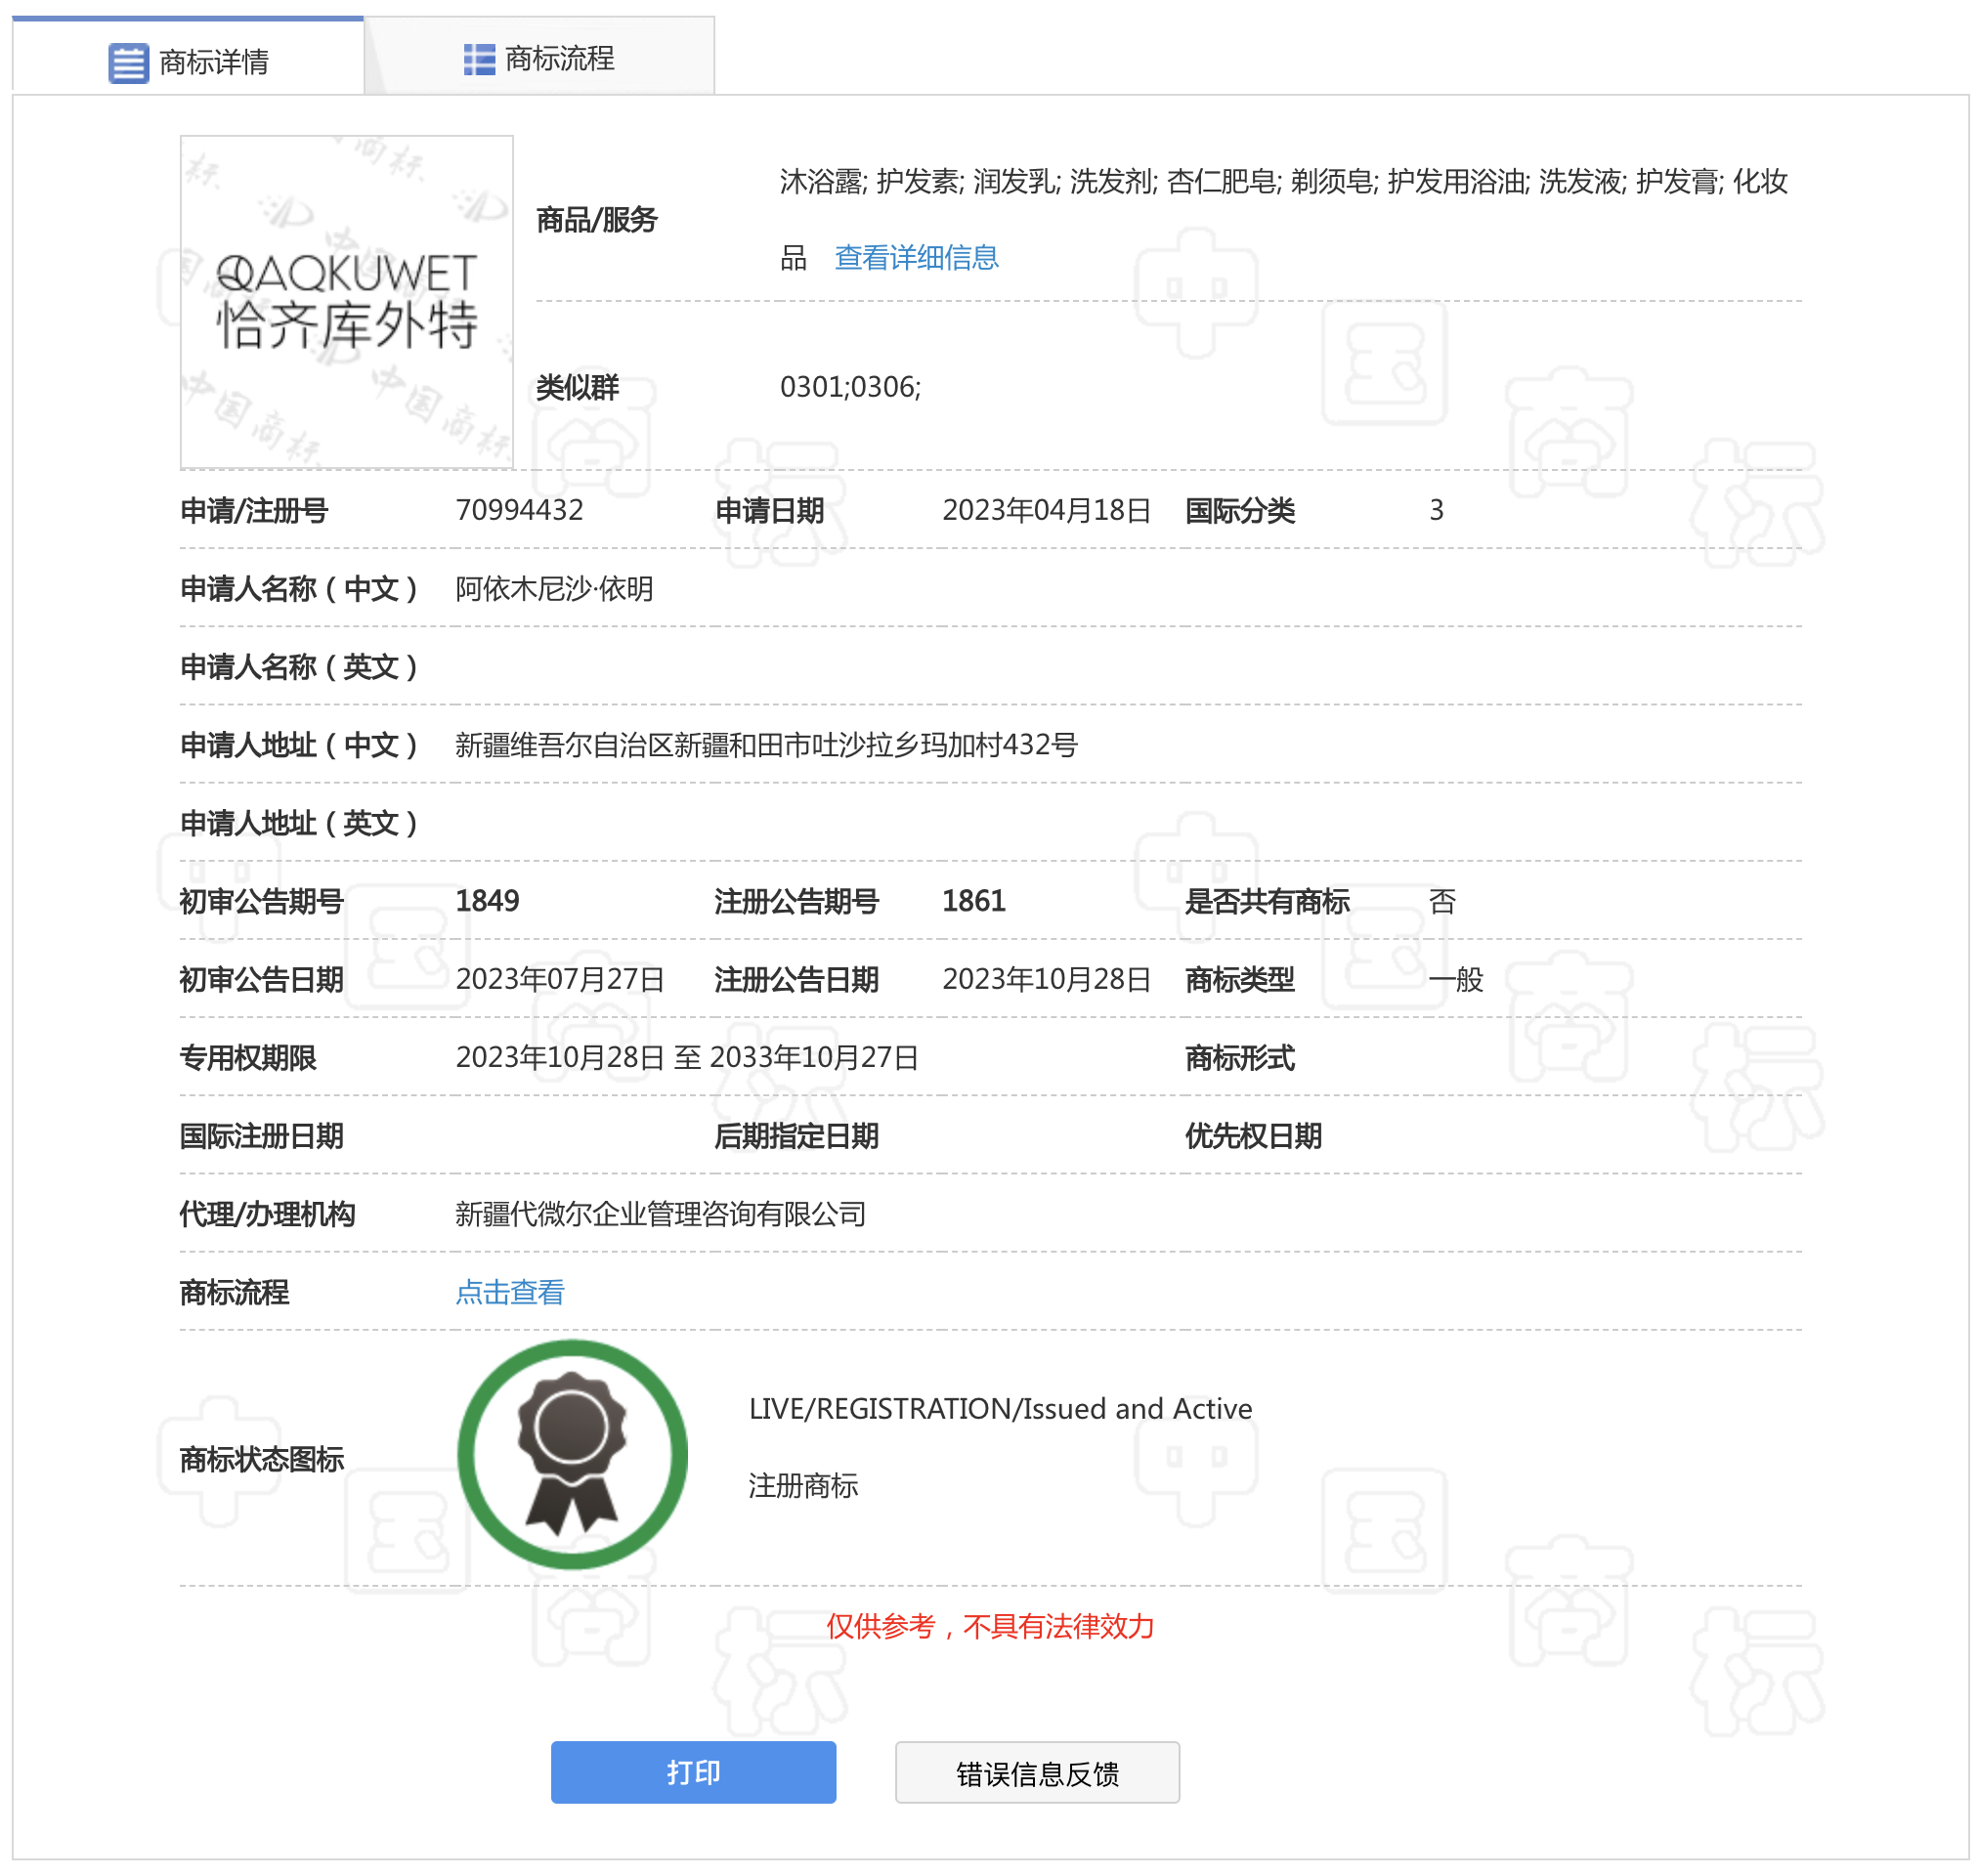
Task: Click the QAQKUWET trademark image thumbnail
Action: click(x=346, y=302)
